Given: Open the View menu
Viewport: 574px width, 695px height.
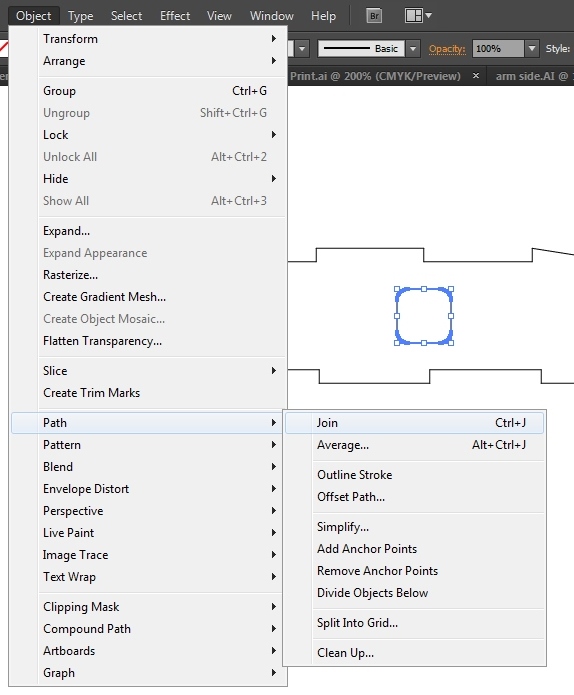Looking at the screenshot, I should 219,16.
